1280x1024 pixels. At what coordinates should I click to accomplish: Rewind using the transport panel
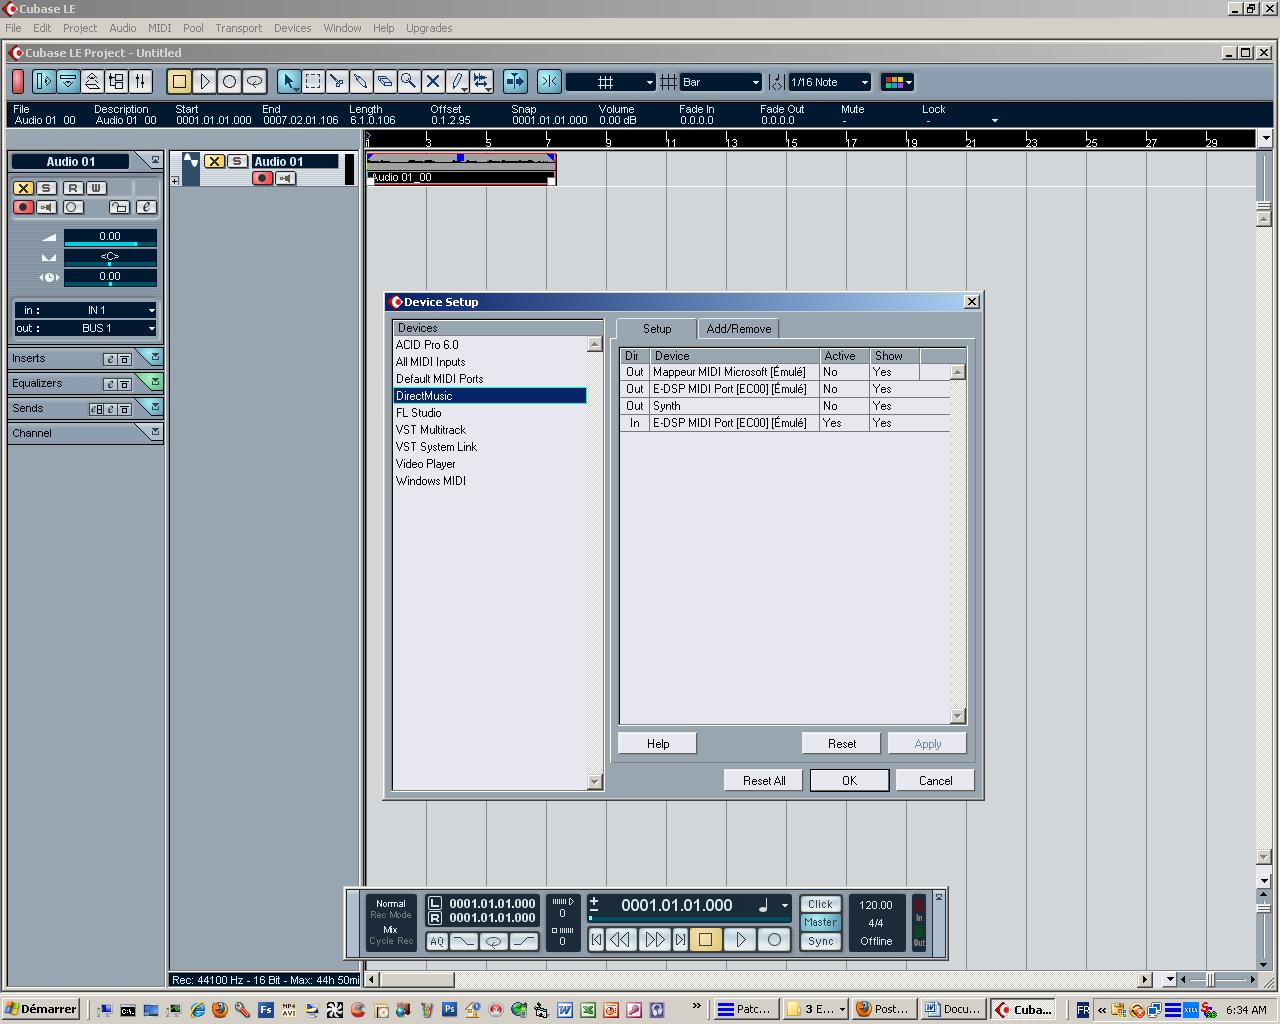coord(620,940)
